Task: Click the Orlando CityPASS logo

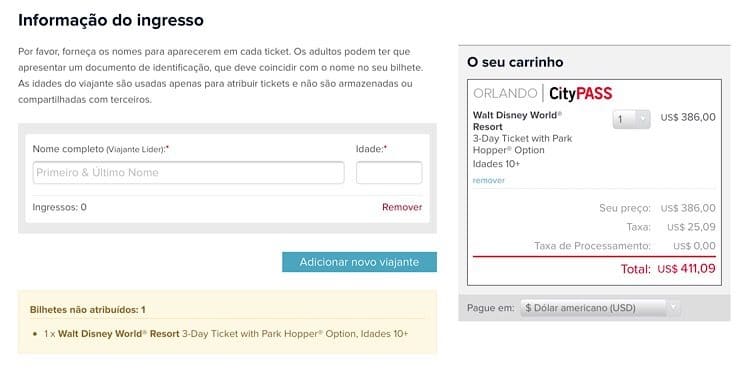Action: click(542, 94)
